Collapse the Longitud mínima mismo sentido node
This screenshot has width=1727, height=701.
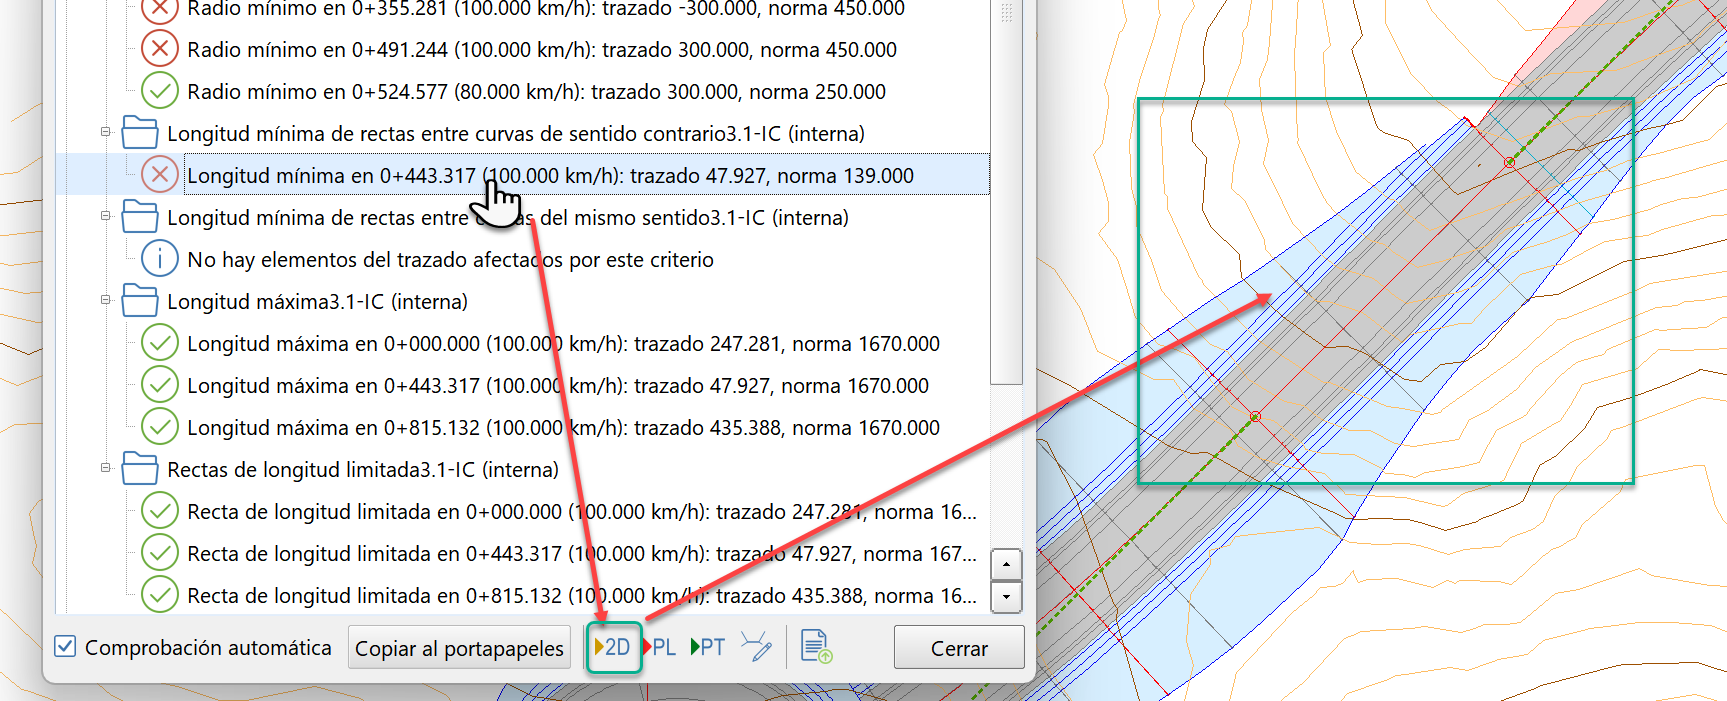click(105, 216)
